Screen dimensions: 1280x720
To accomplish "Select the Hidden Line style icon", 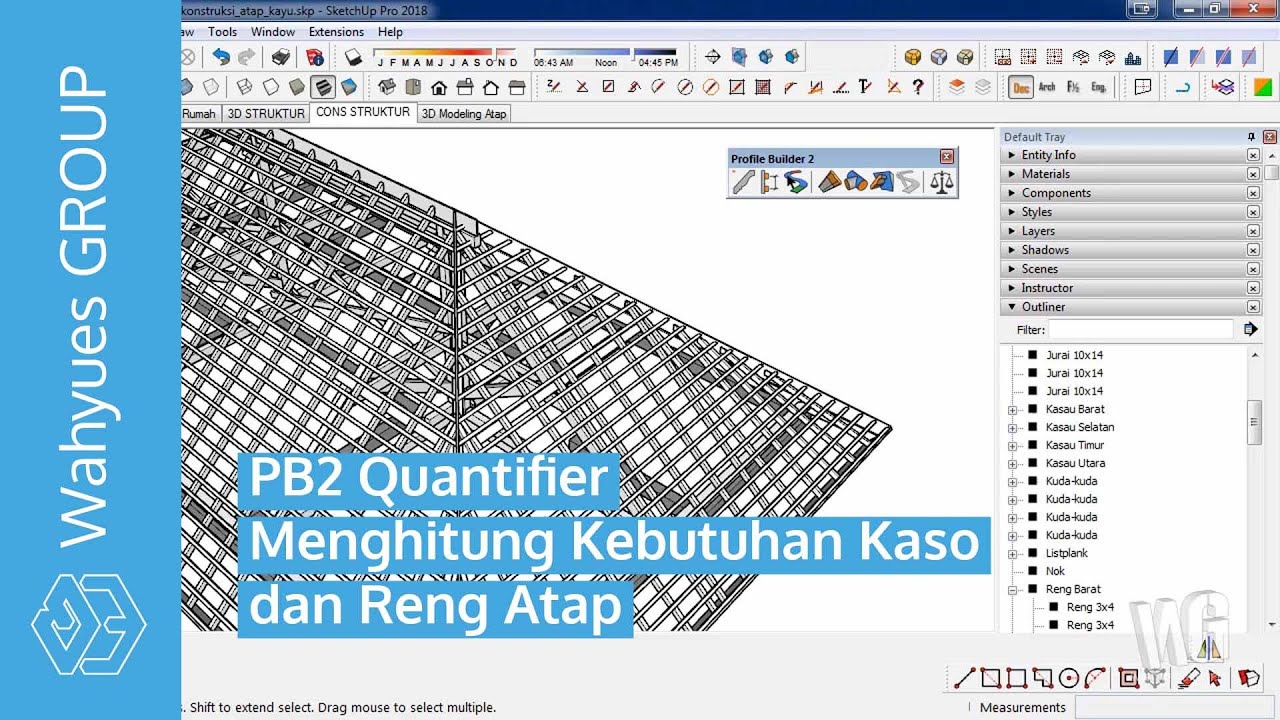I will (271, 87).
